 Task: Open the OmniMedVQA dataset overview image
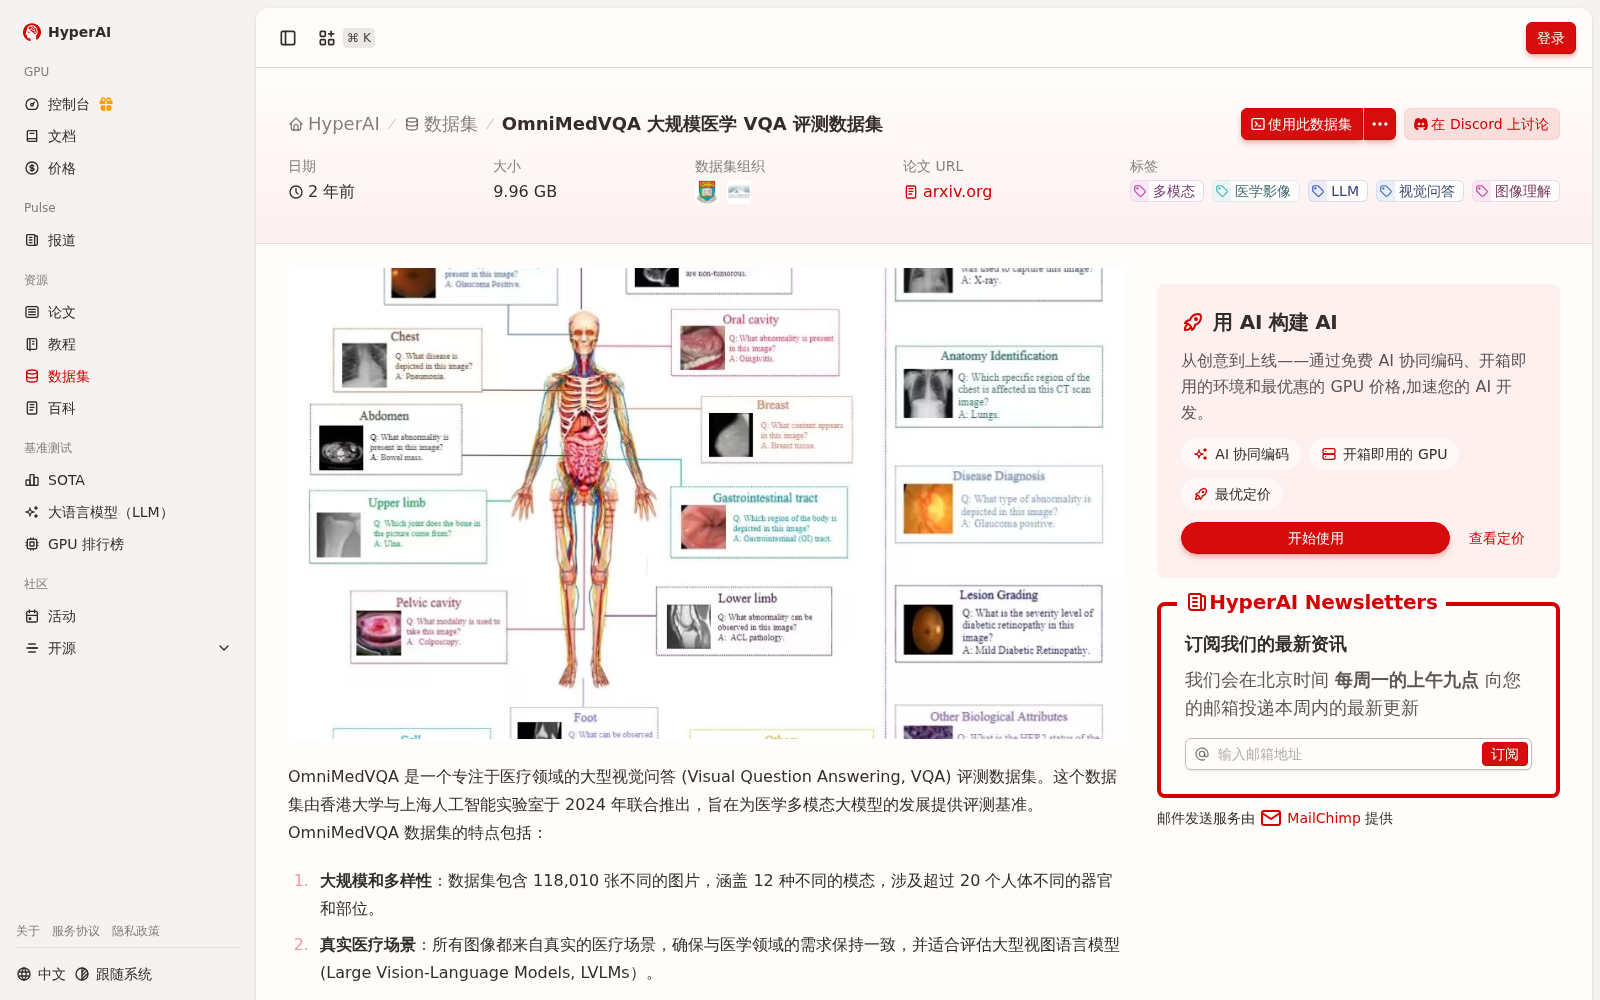coord(706,503)
